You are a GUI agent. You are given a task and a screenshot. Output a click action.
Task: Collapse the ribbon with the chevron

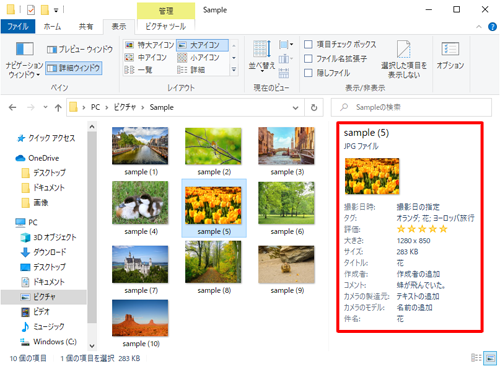click(x=479, y=27)
